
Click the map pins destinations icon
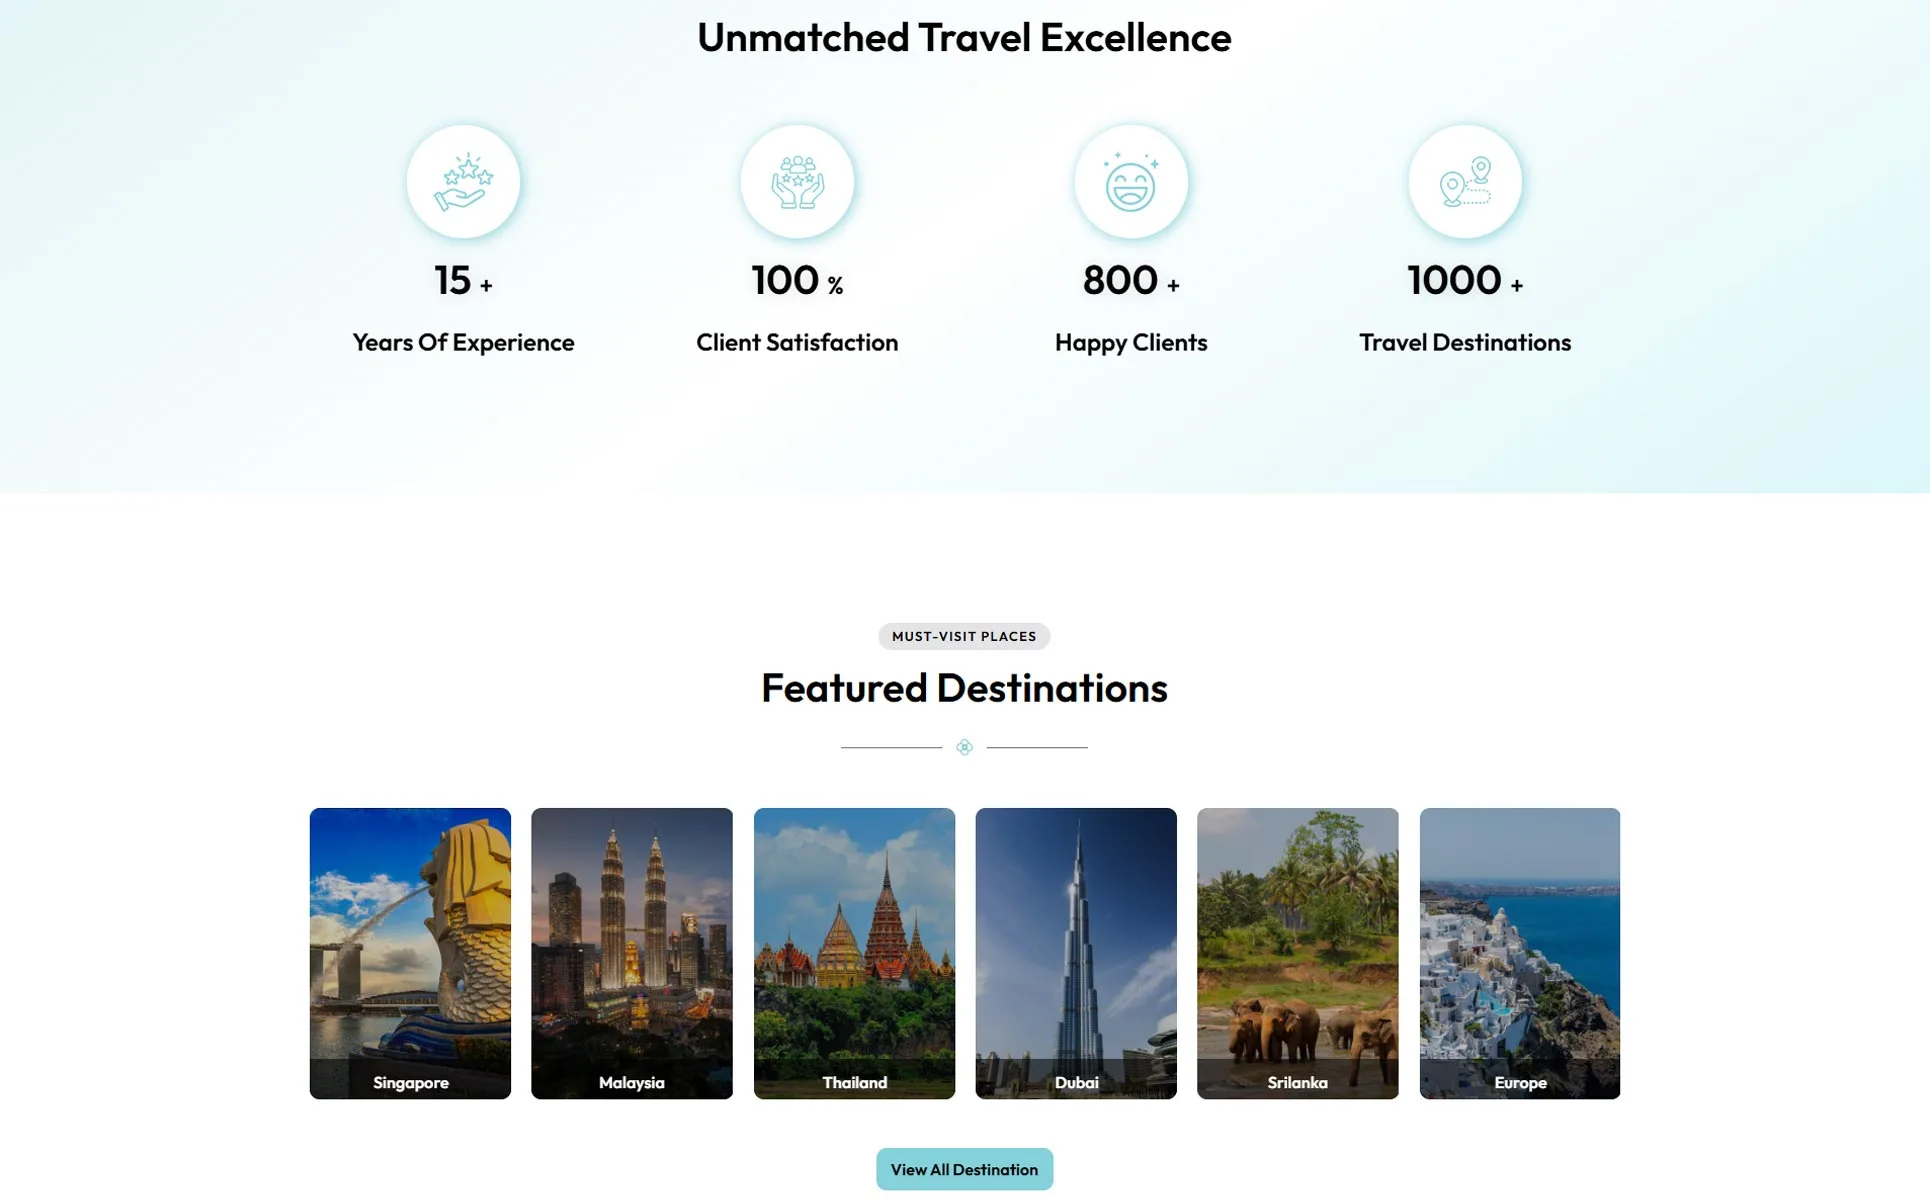coord(1465,182)
